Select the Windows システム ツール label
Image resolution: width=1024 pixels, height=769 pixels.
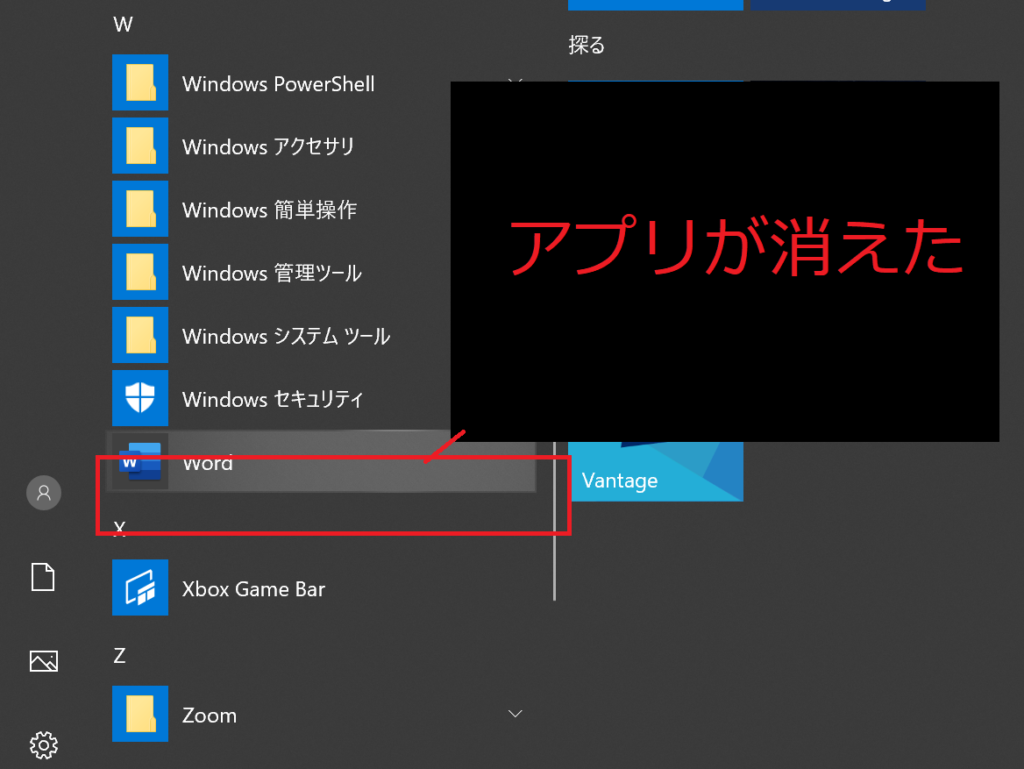click(286, 336)
